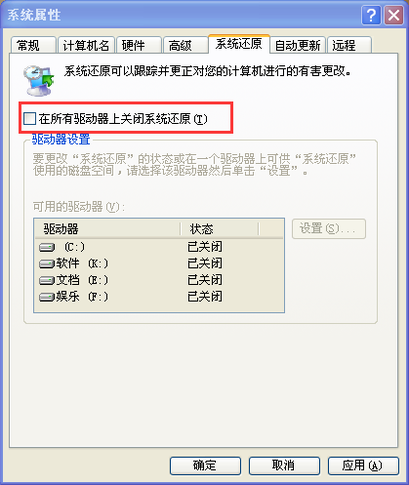Click the 设置(S)... button
Image resolution: width=409 pixels, height=485 pixels.
click(329, 229)
